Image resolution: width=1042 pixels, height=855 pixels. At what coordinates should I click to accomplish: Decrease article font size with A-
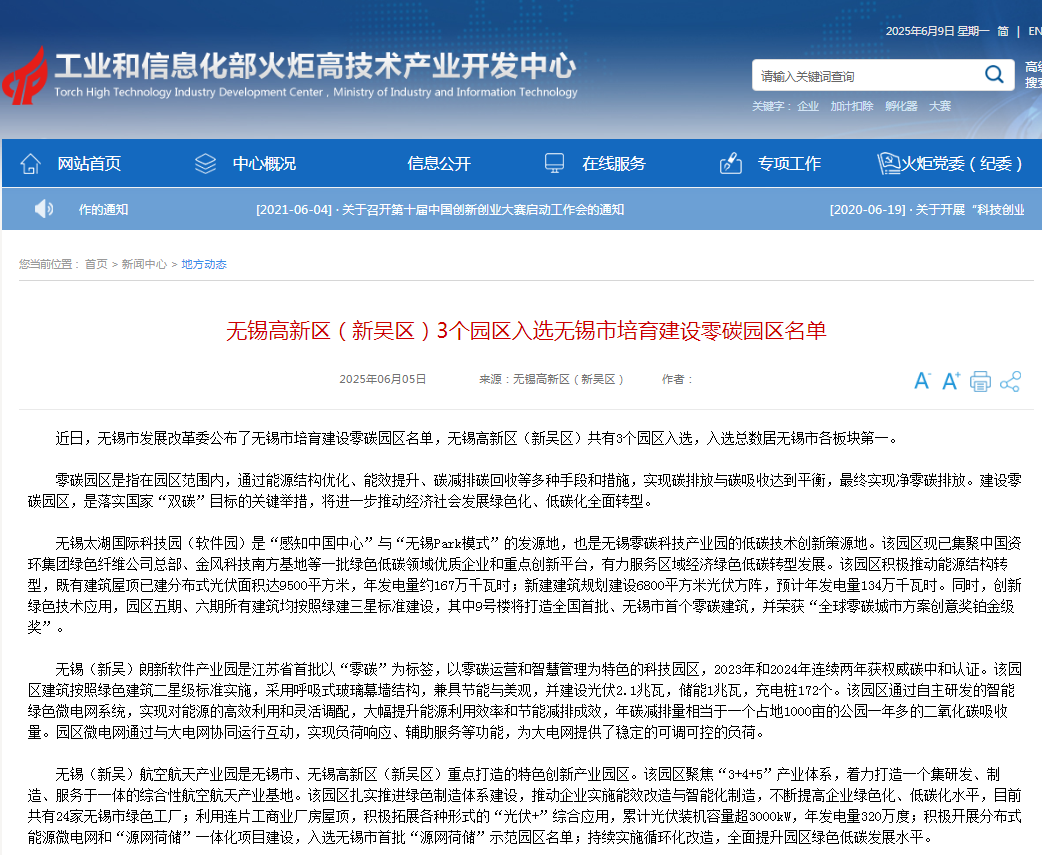point(922,381)
